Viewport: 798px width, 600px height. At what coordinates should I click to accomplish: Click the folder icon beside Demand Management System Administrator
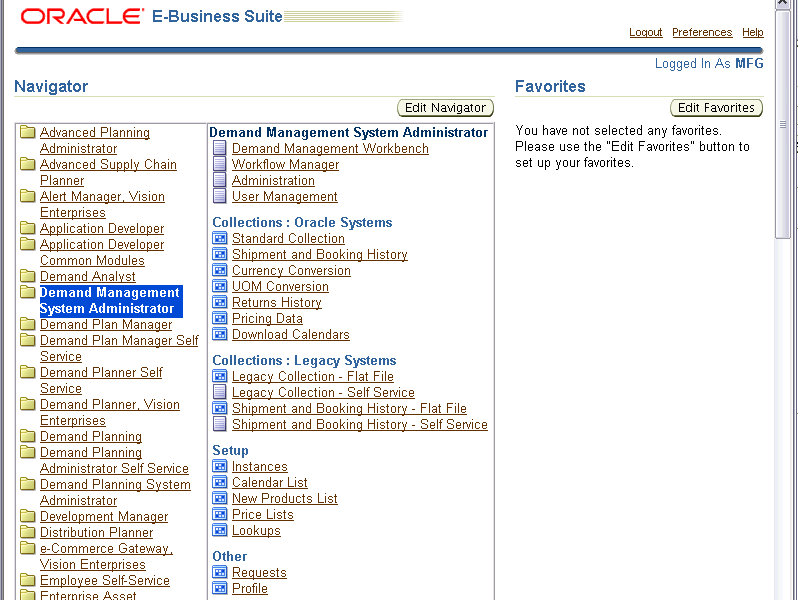click(x=27, y=292)
